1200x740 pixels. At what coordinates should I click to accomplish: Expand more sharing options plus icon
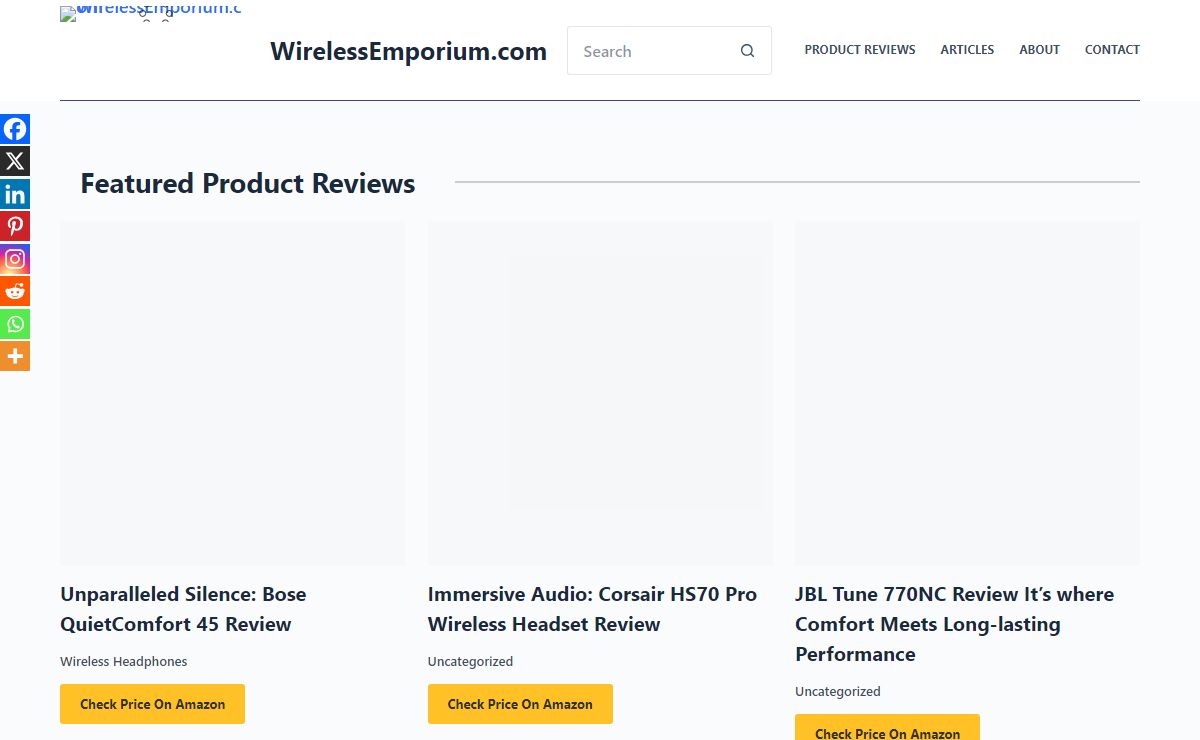tap(15, 356)
